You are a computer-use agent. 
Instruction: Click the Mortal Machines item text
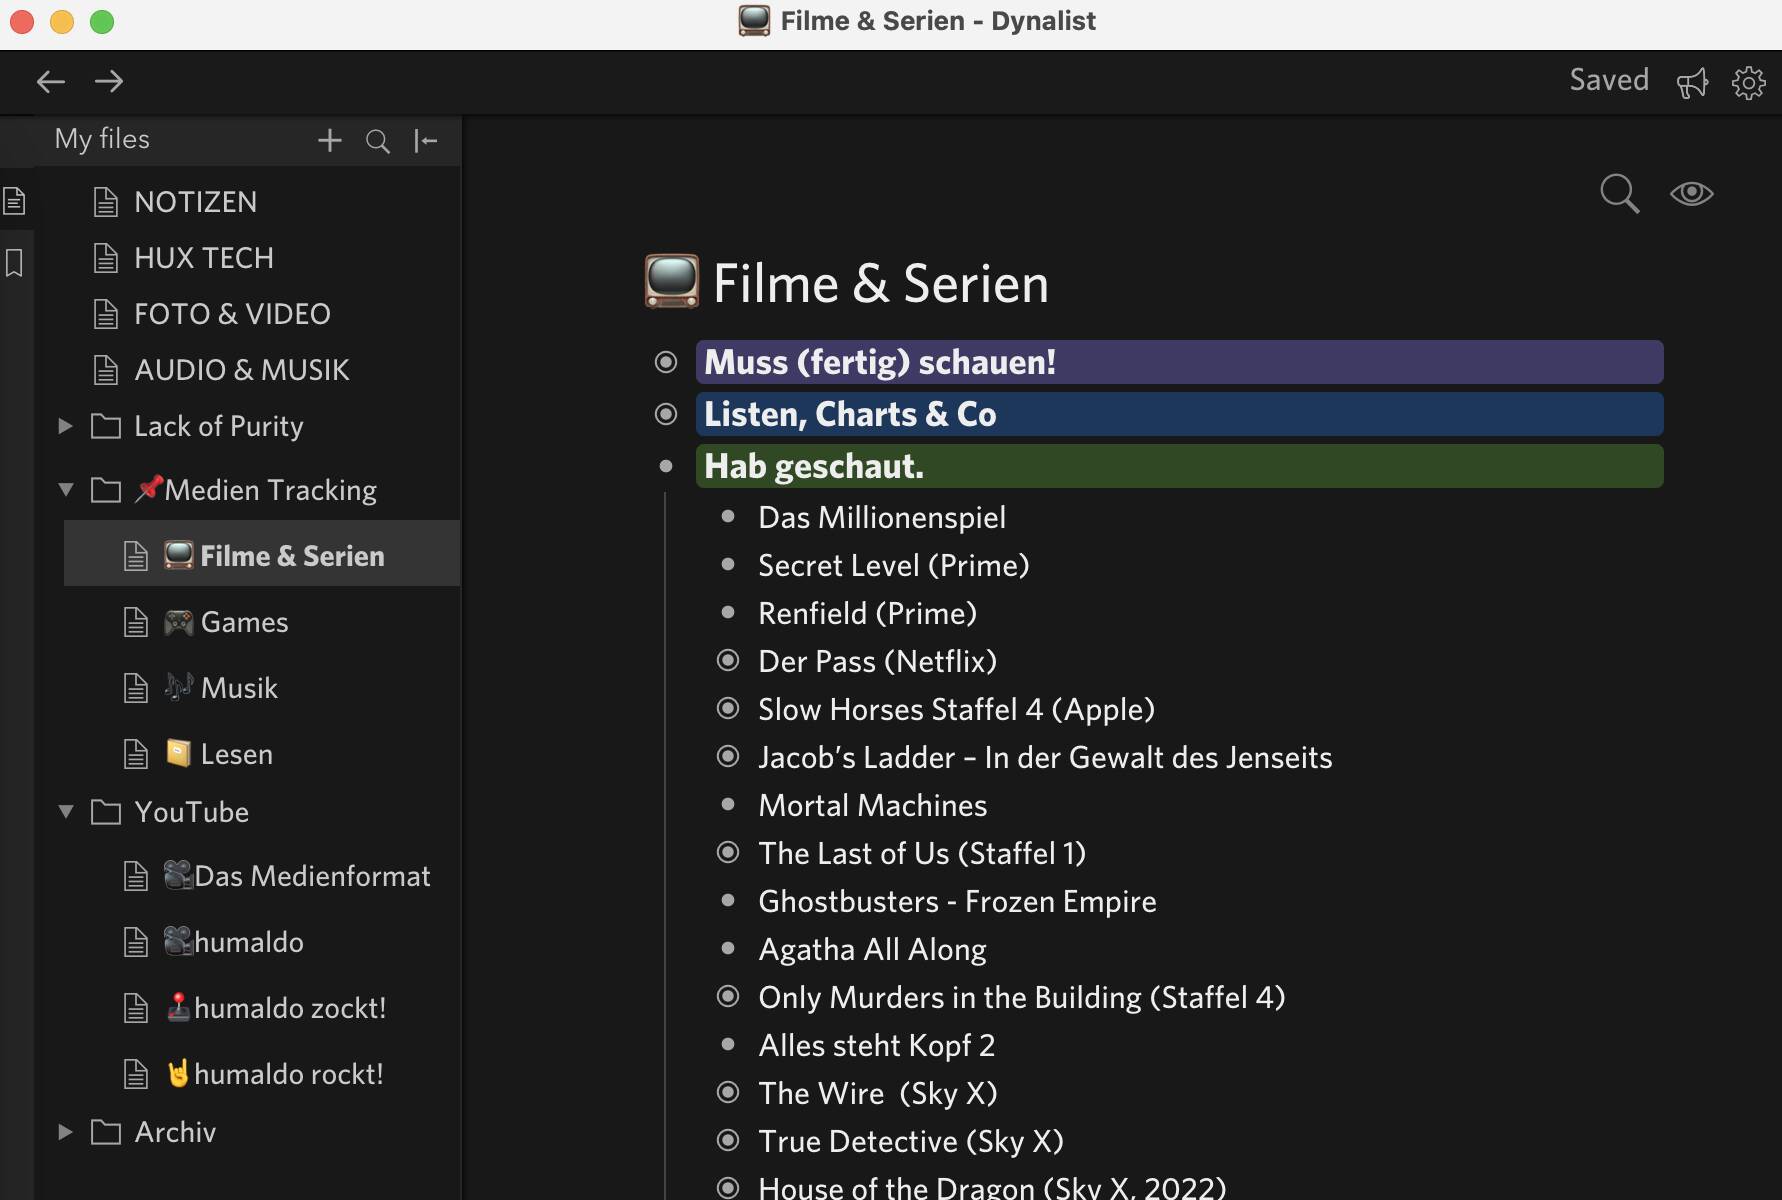(x=872, y=805)
